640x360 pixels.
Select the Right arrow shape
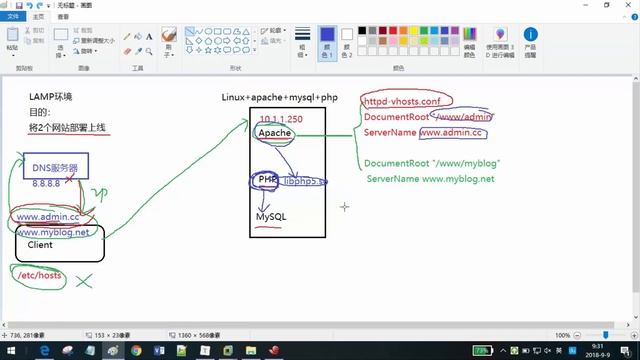227,40
